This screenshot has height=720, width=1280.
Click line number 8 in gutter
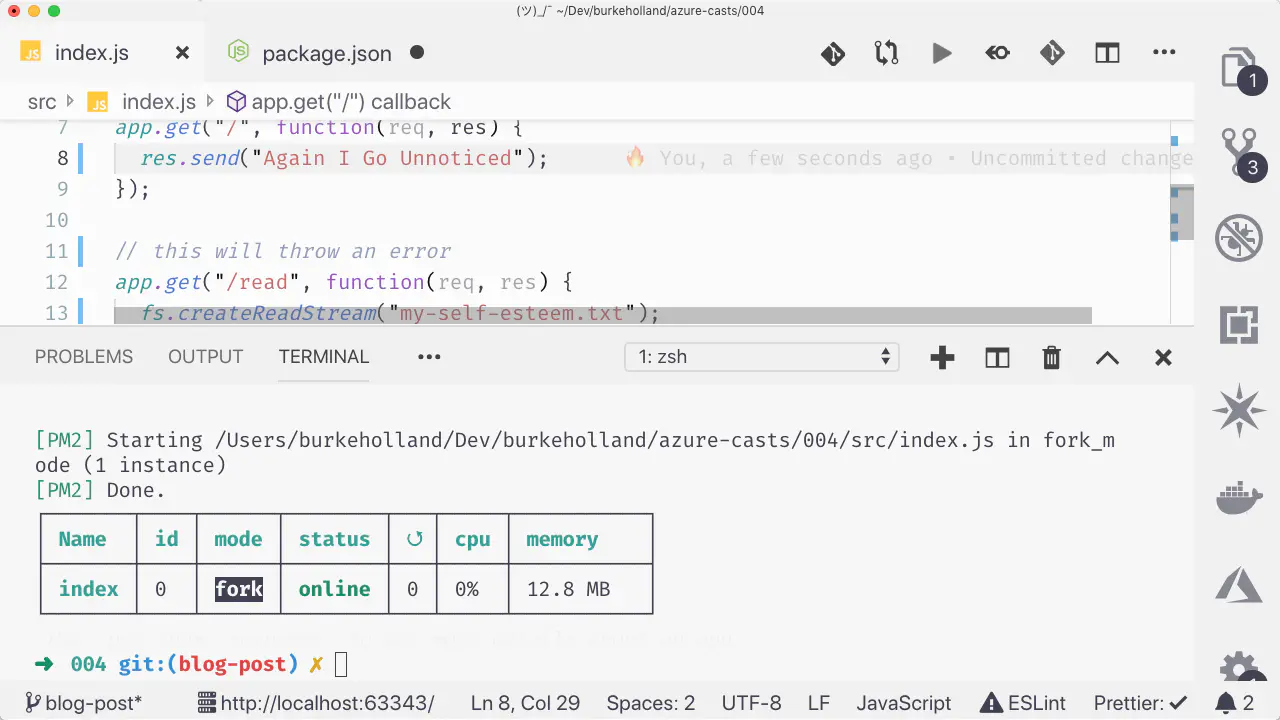(x=63, y=158)
